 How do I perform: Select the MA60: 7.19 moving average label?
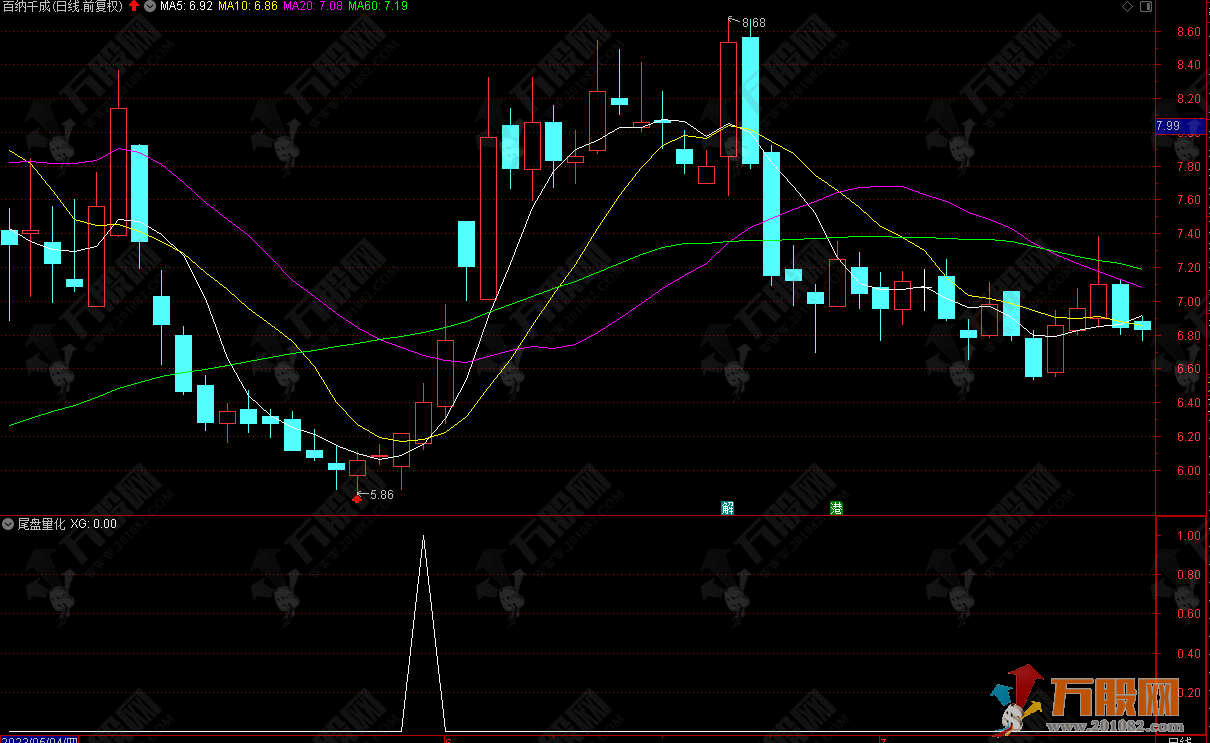(x=377, y=6)
